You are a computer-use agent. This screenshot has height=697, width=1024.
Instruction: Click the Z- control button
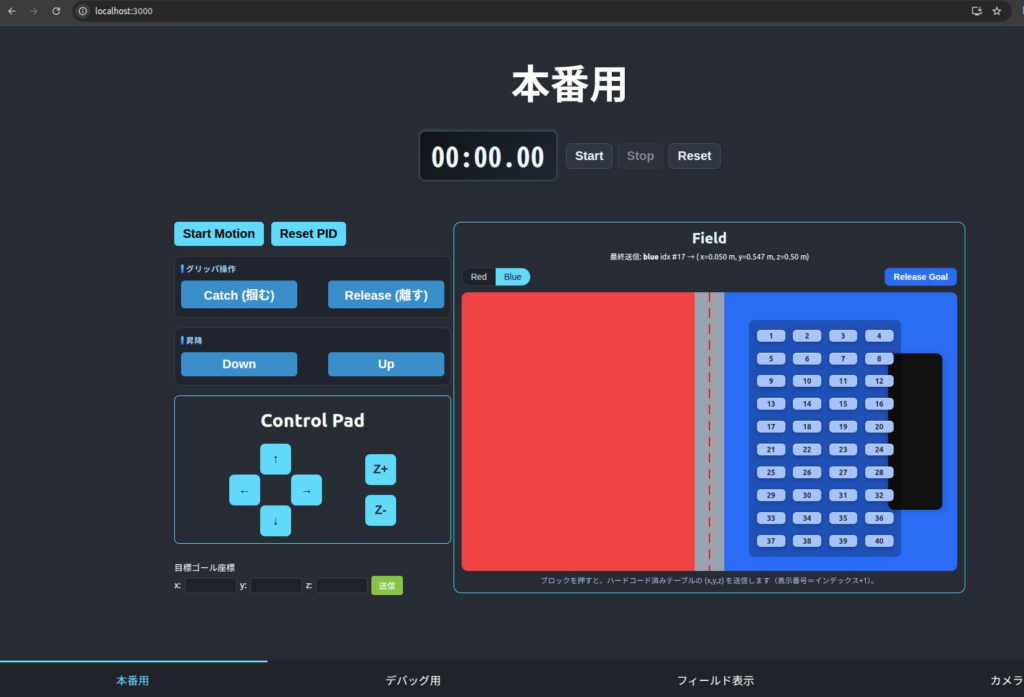point(380,510)
